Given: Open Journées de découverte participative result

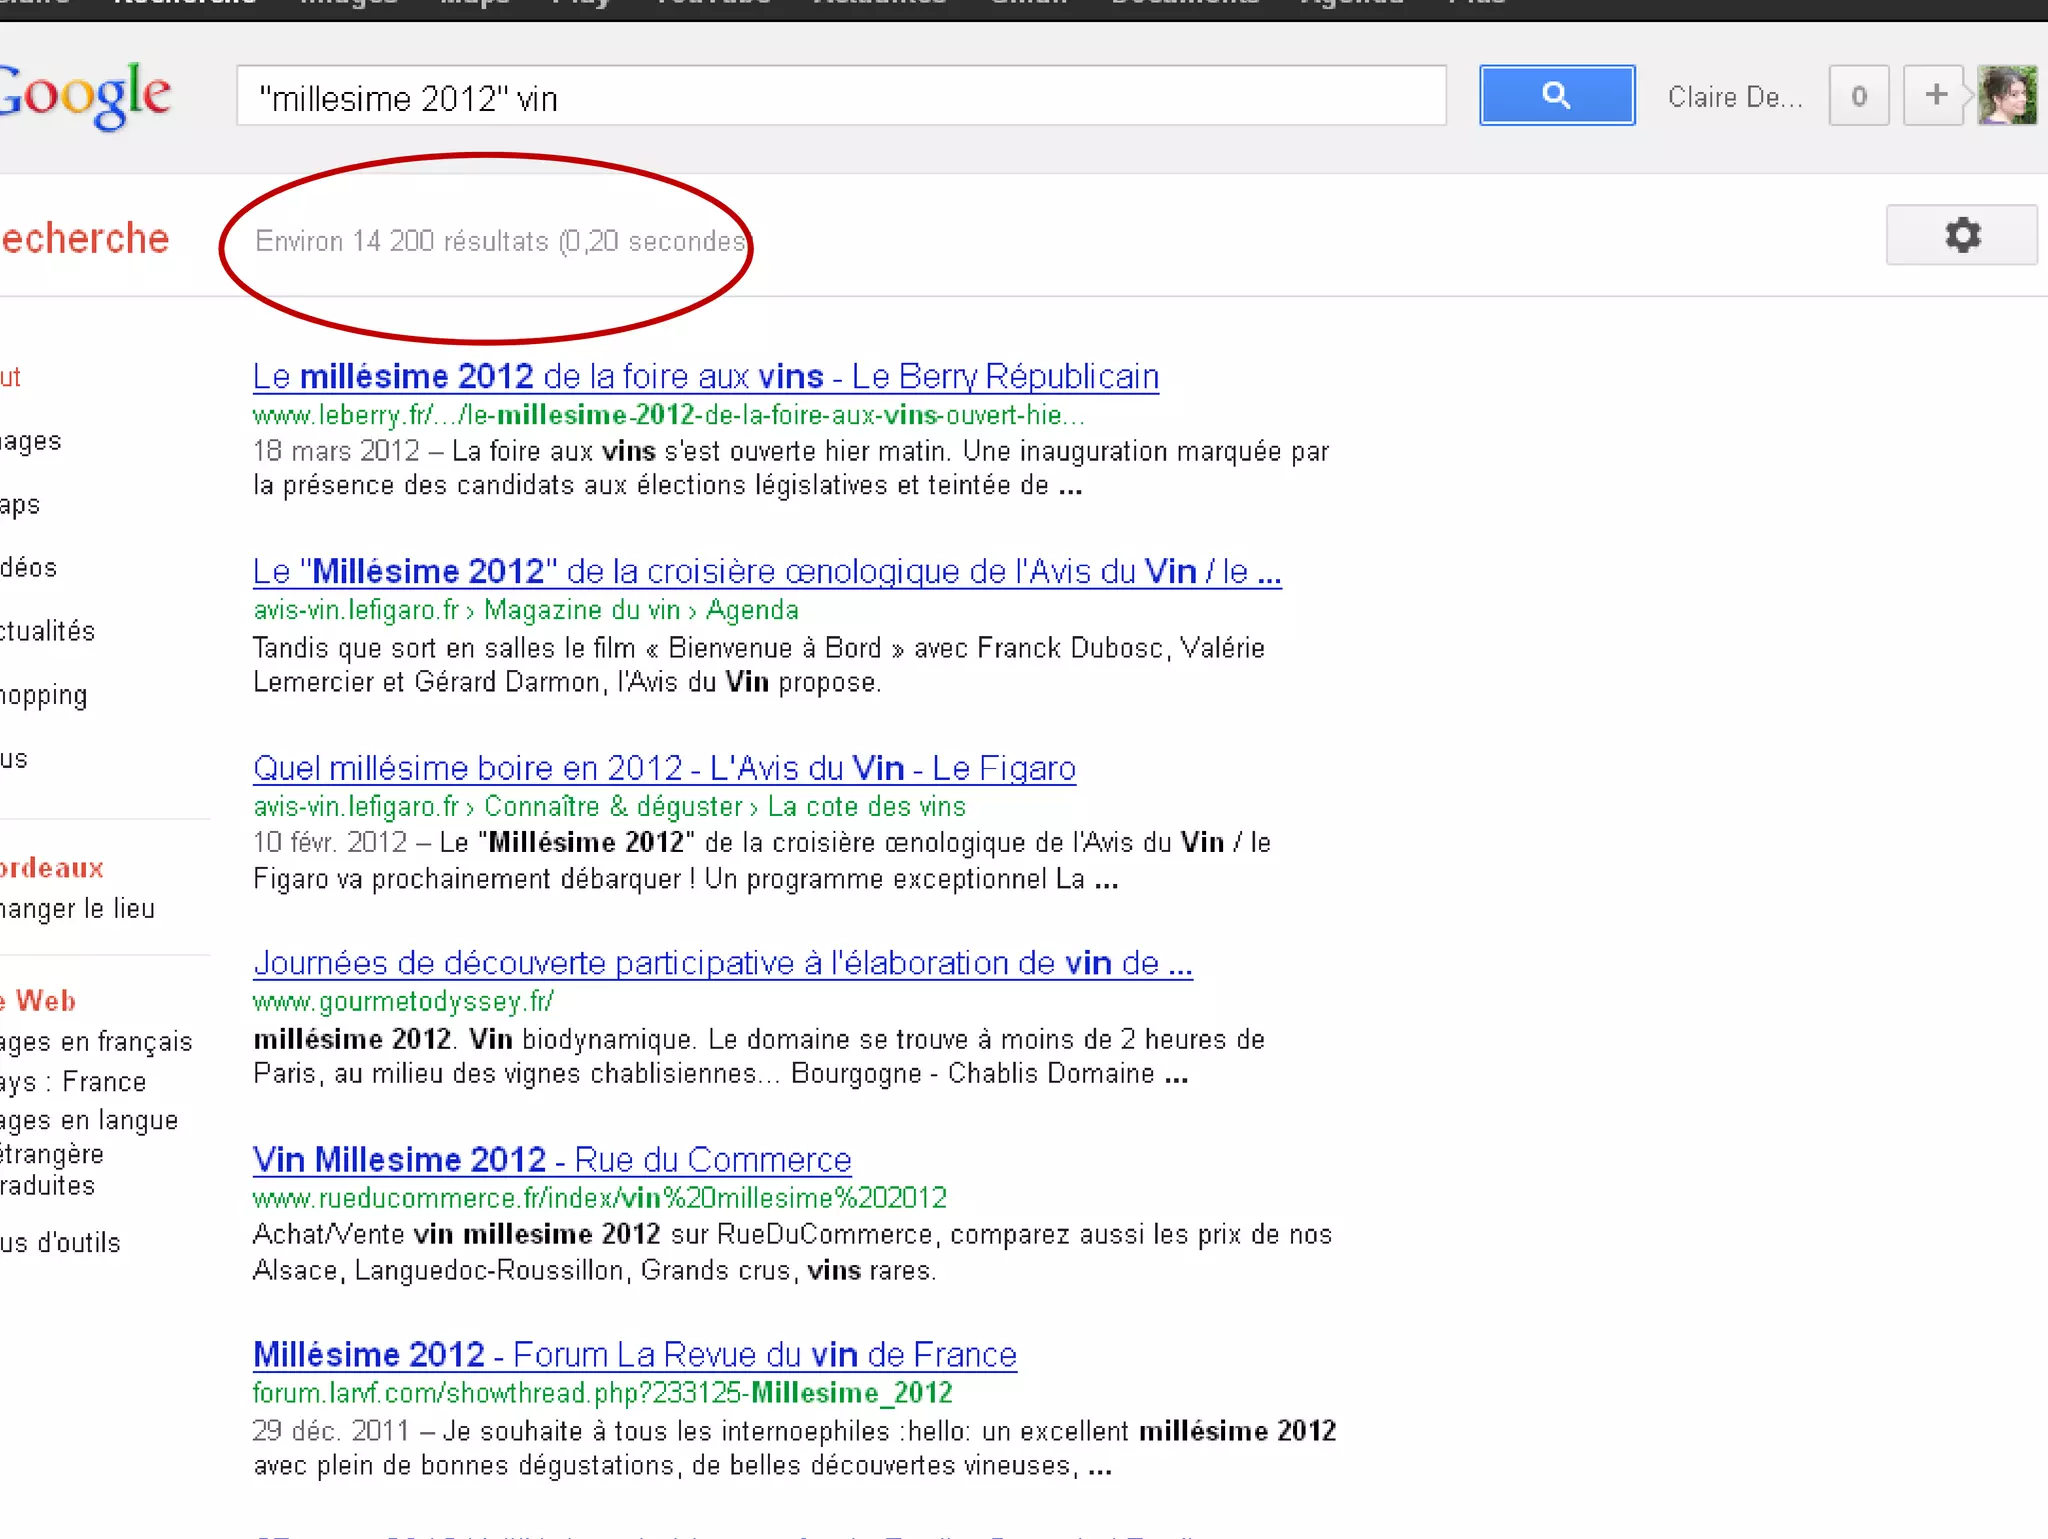Looking at the screenshot, I should tap(722, 962).
